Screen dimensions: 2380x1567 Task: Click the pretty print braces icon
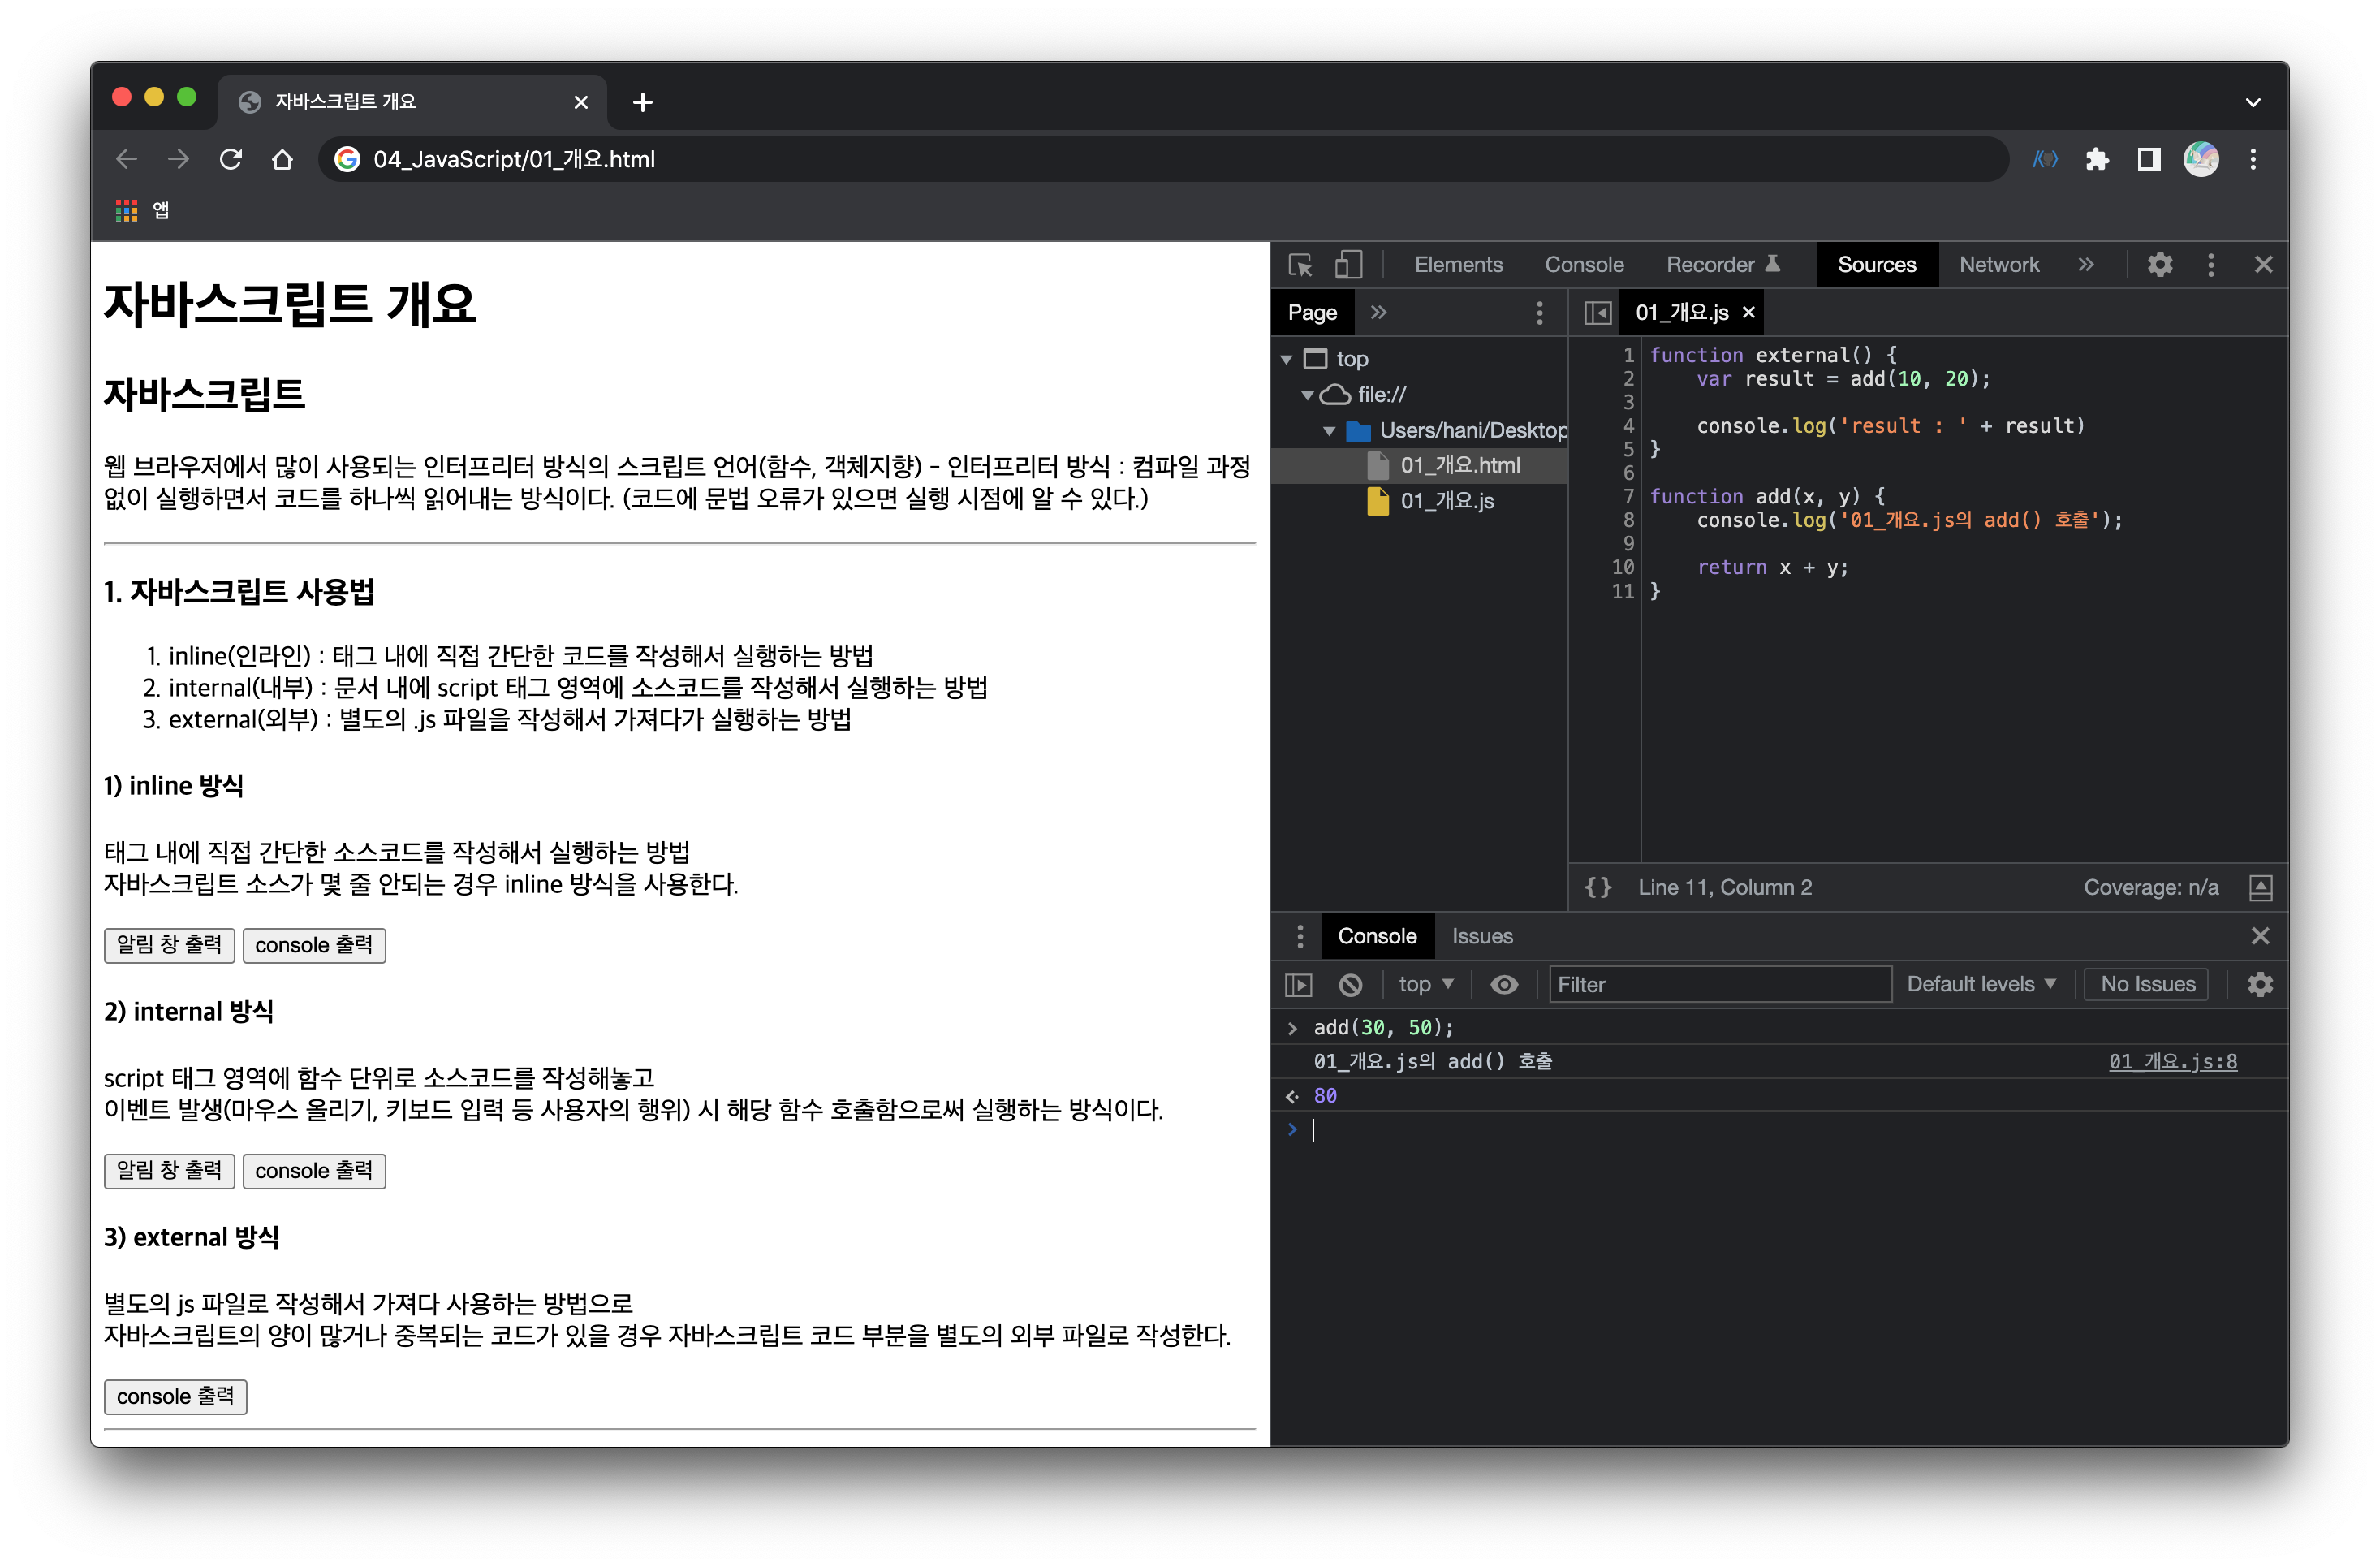pyautogui.click(x=1598, y=887)
